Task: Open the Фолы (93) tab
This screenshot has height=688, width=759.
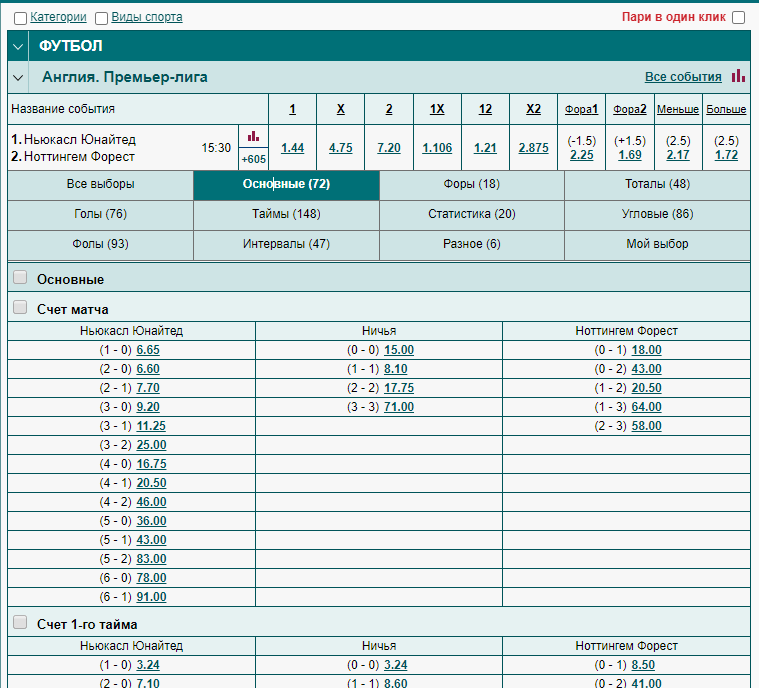Action: coord(100,244)
